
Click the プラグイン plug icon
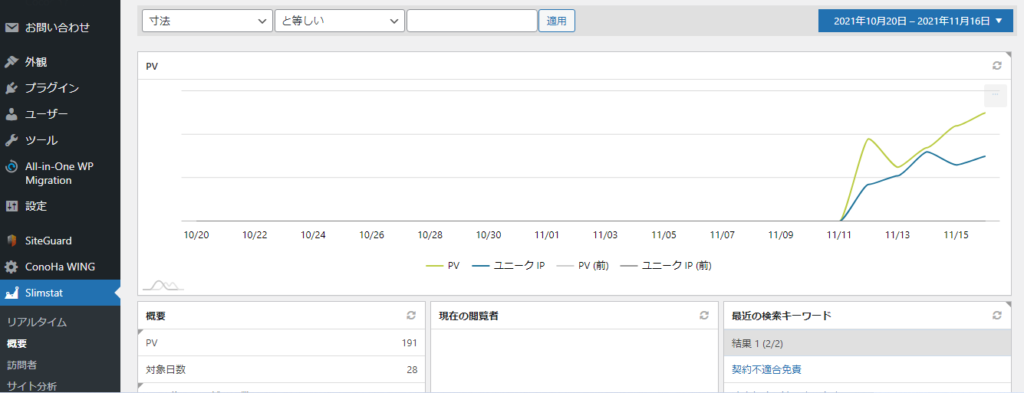11,88
